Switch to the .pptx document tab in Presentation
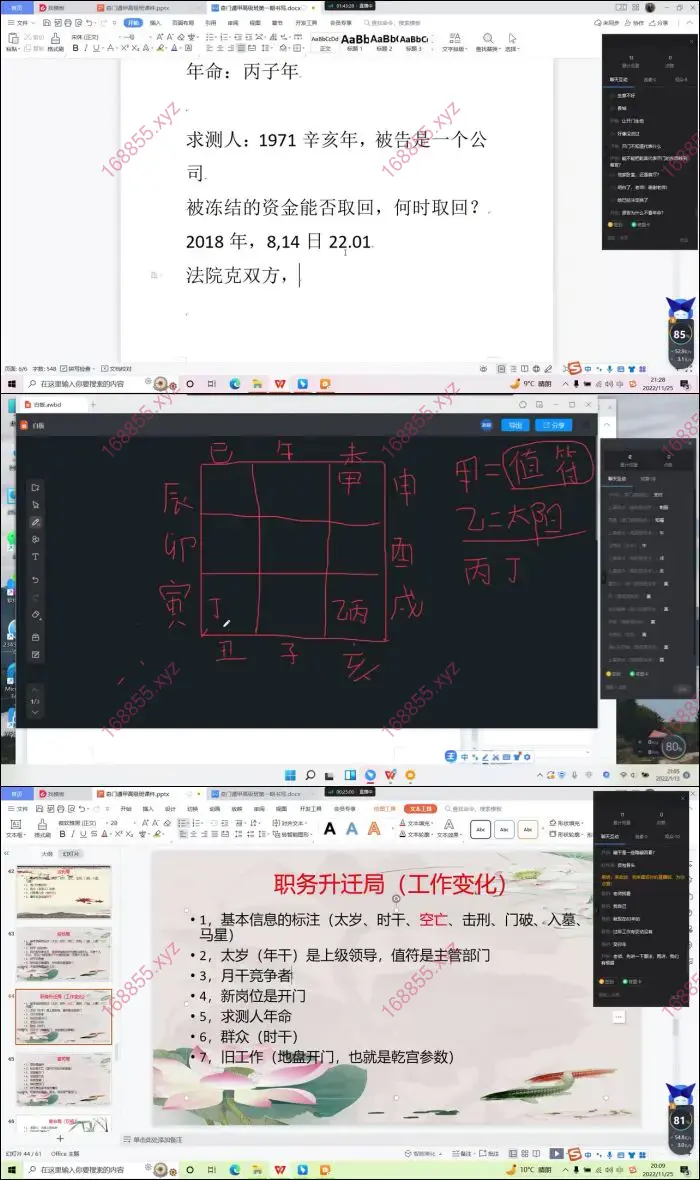The width and height of the screenshot is (700, 1180). point(137,793)
